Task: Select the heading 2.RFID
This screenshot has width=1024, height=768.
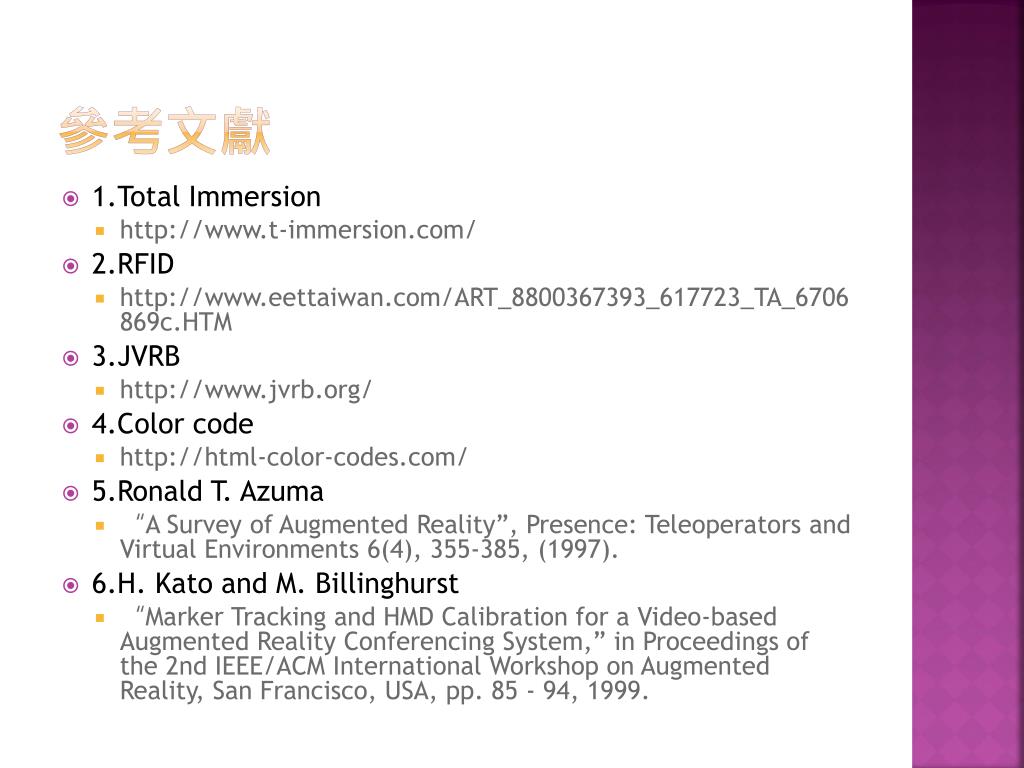Action: pyautogui.click(x=133, y=264)
